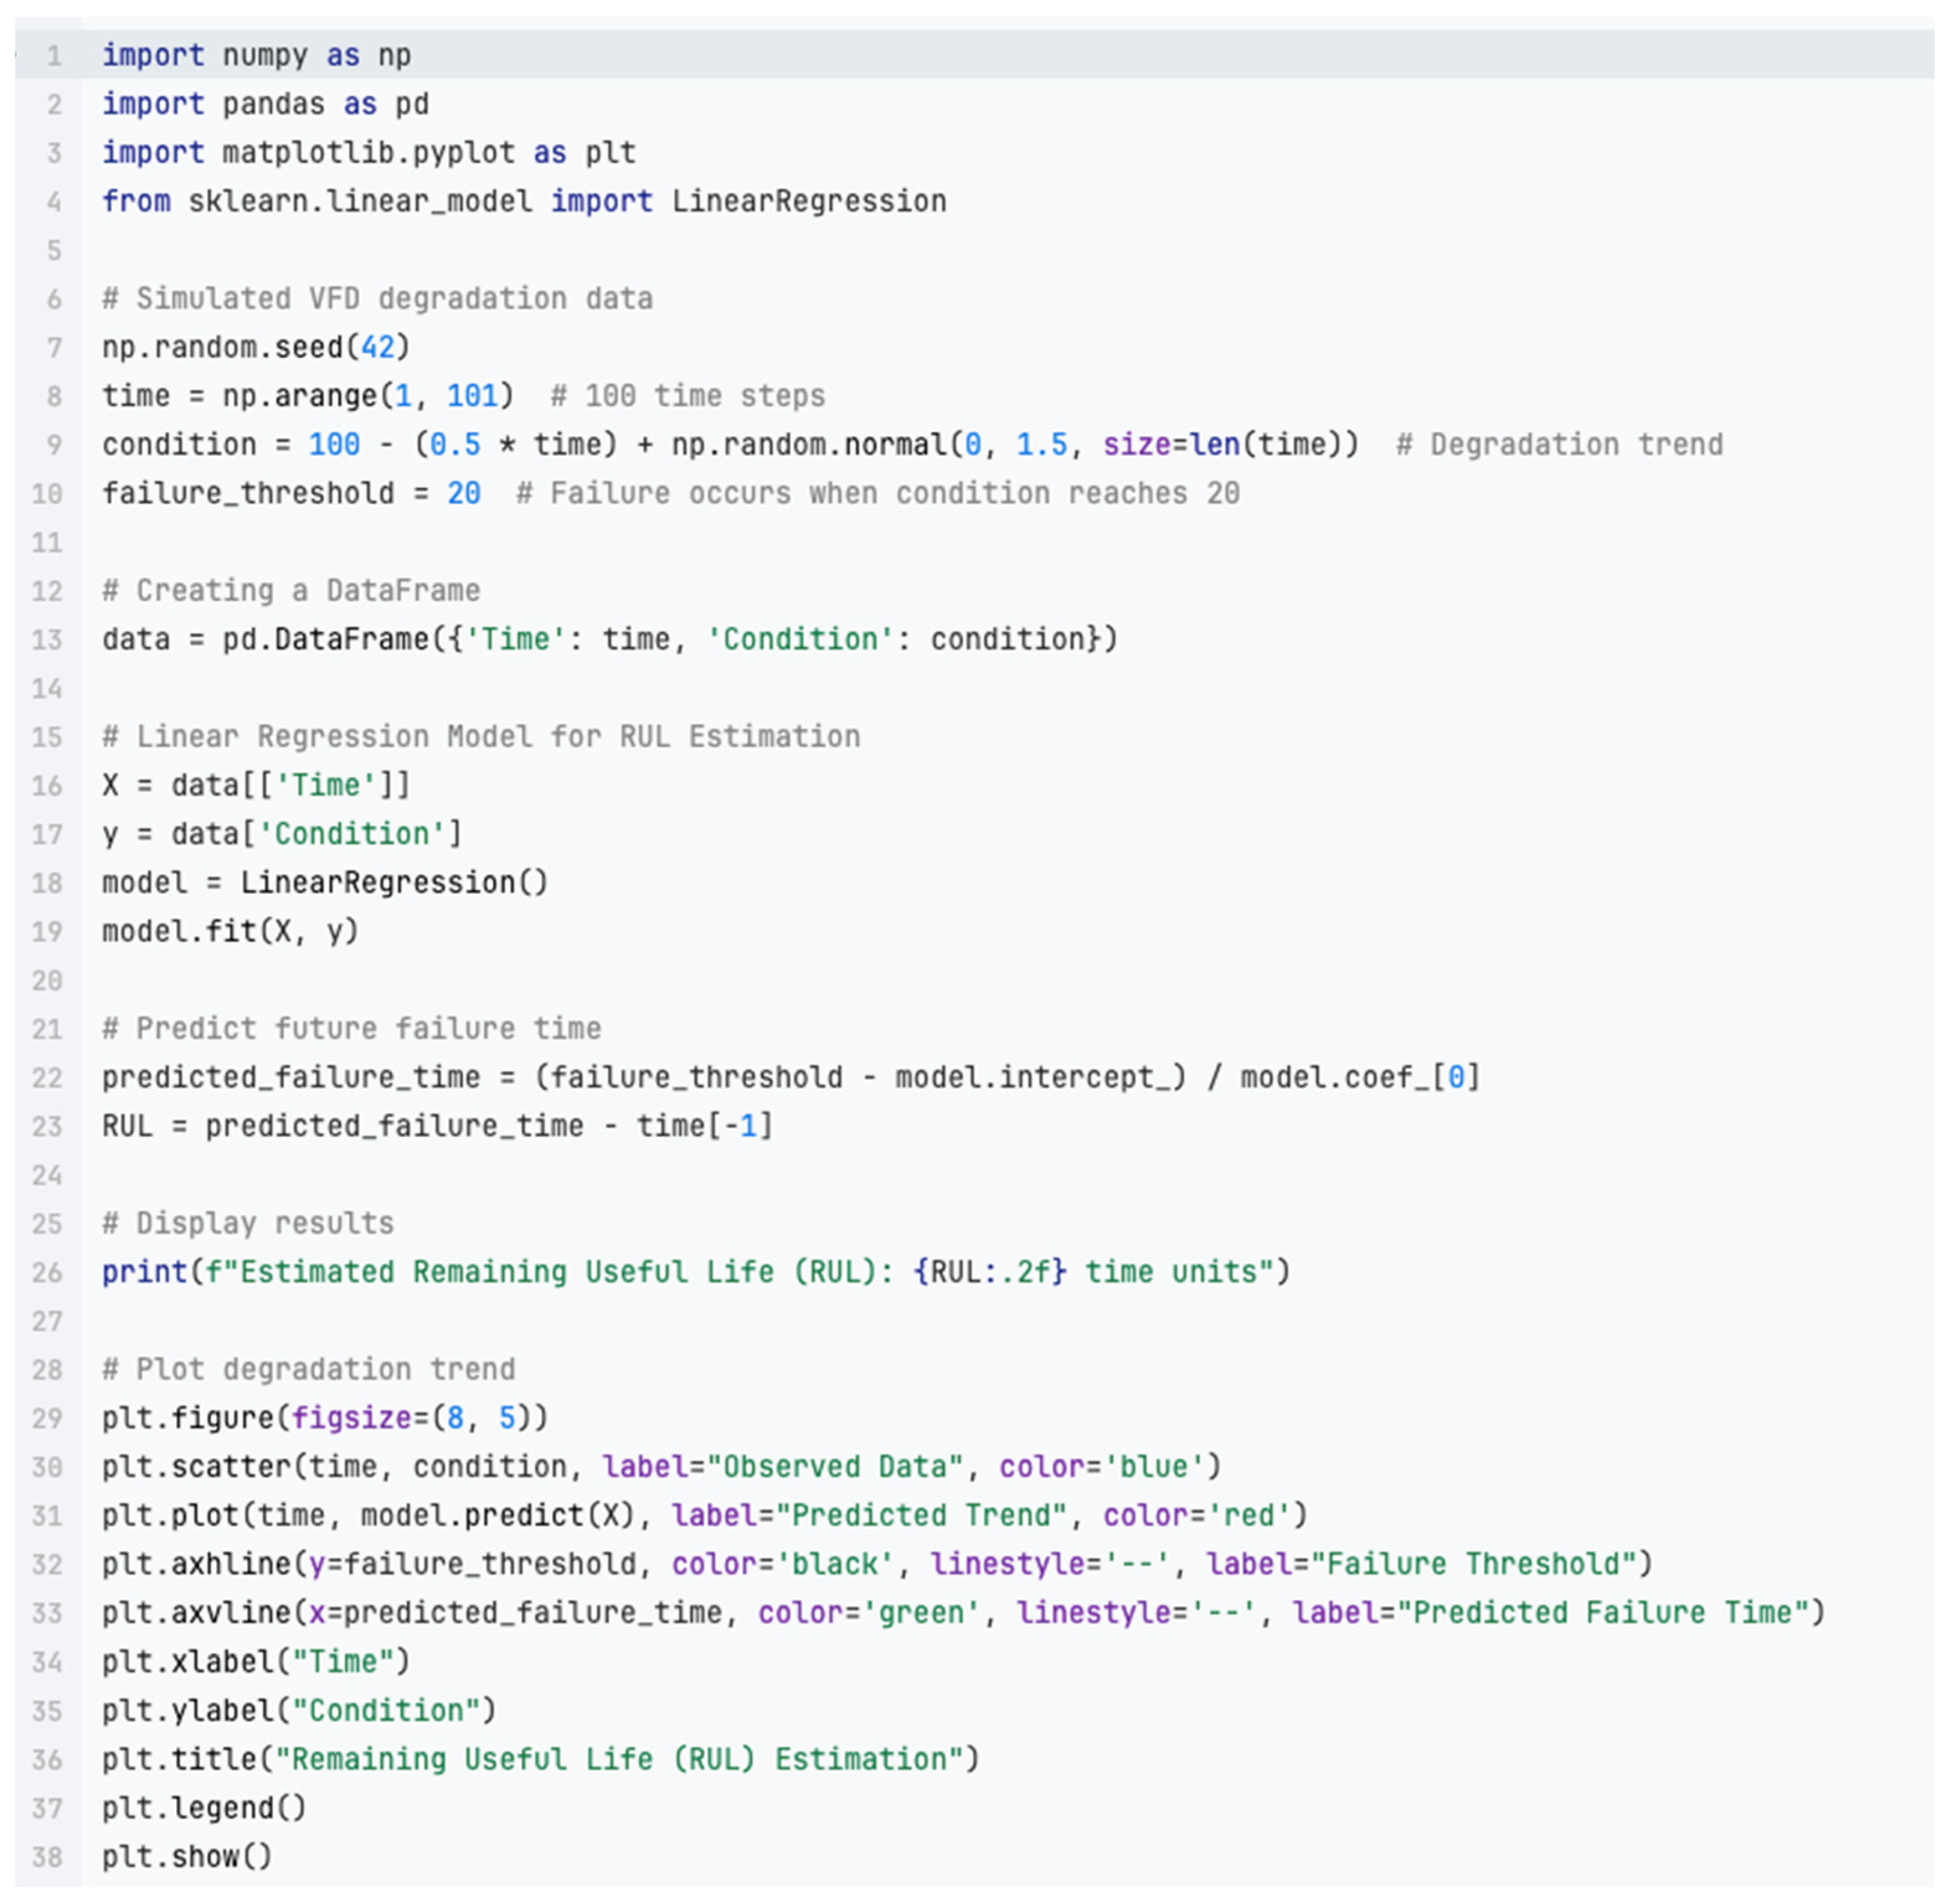Place cursor on failure_threshold assignment
1949x1904 pixels.
click(248, 494)
